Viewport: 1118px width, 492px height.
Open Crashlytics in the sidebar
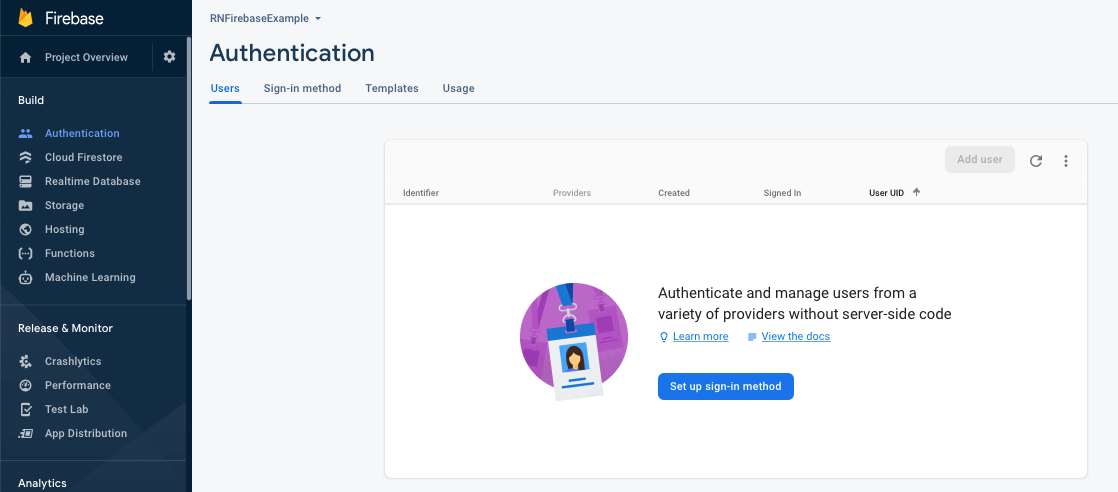pos(73,362)
